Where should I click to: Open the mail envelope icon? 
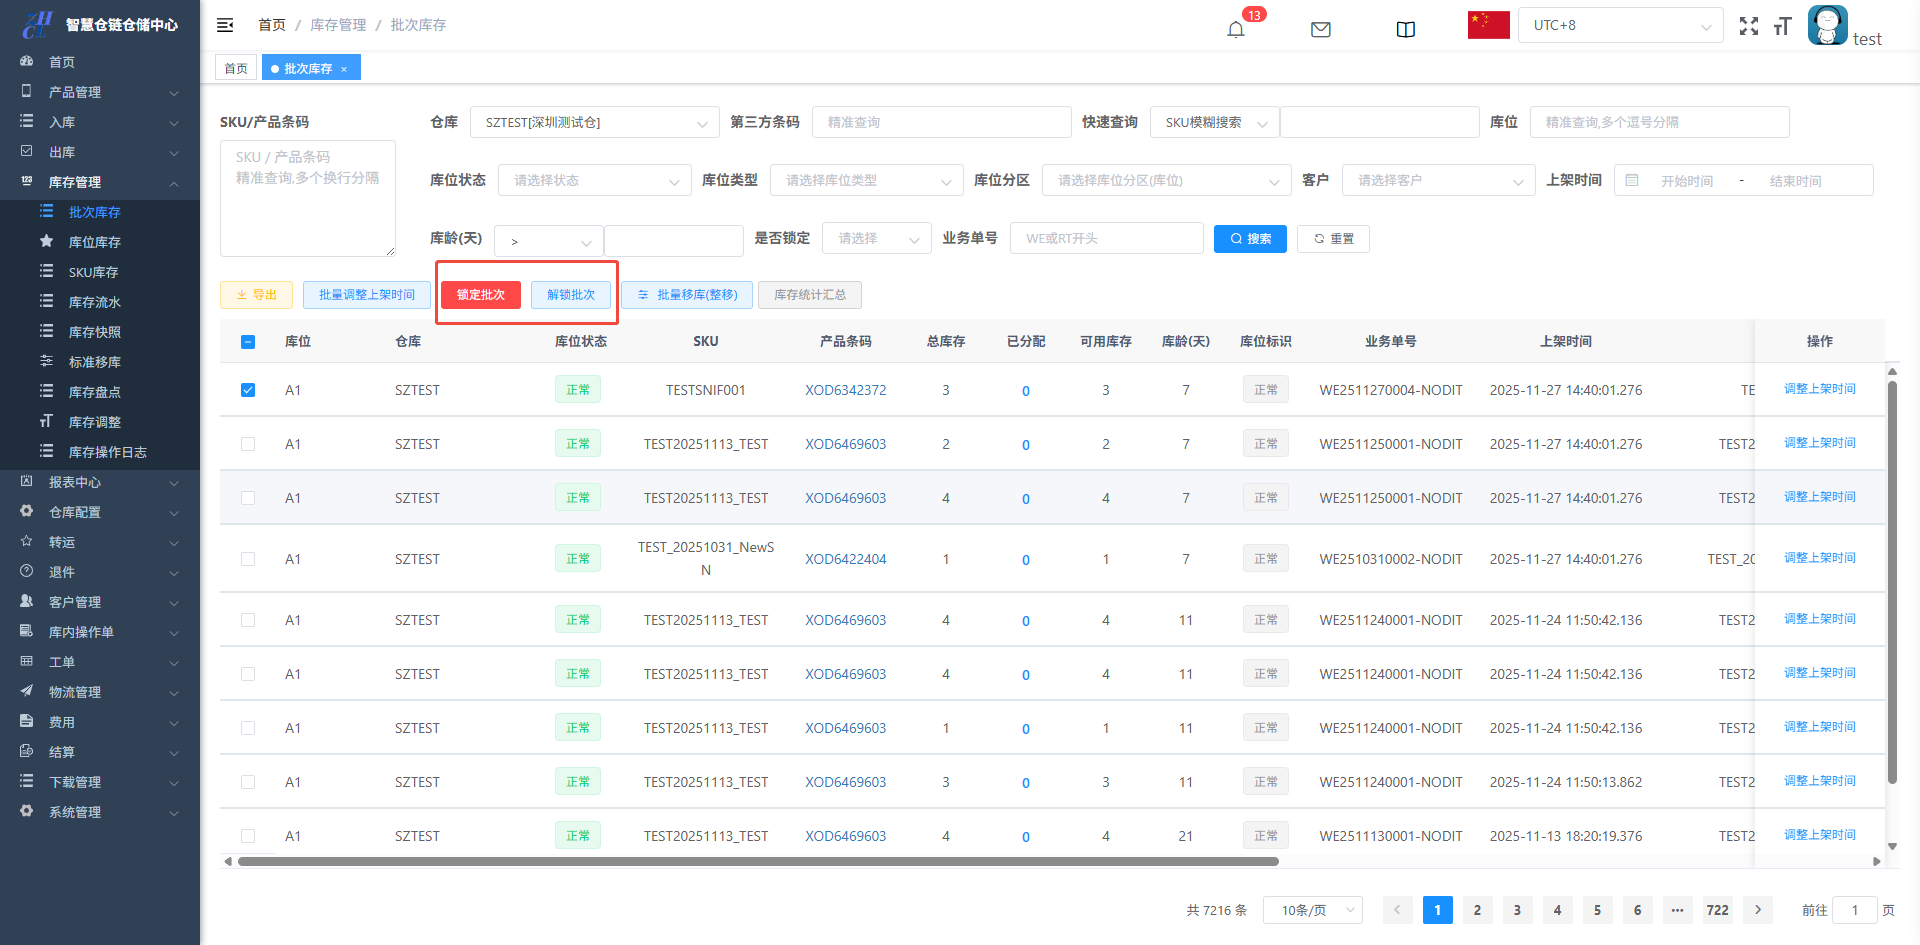1320,29
